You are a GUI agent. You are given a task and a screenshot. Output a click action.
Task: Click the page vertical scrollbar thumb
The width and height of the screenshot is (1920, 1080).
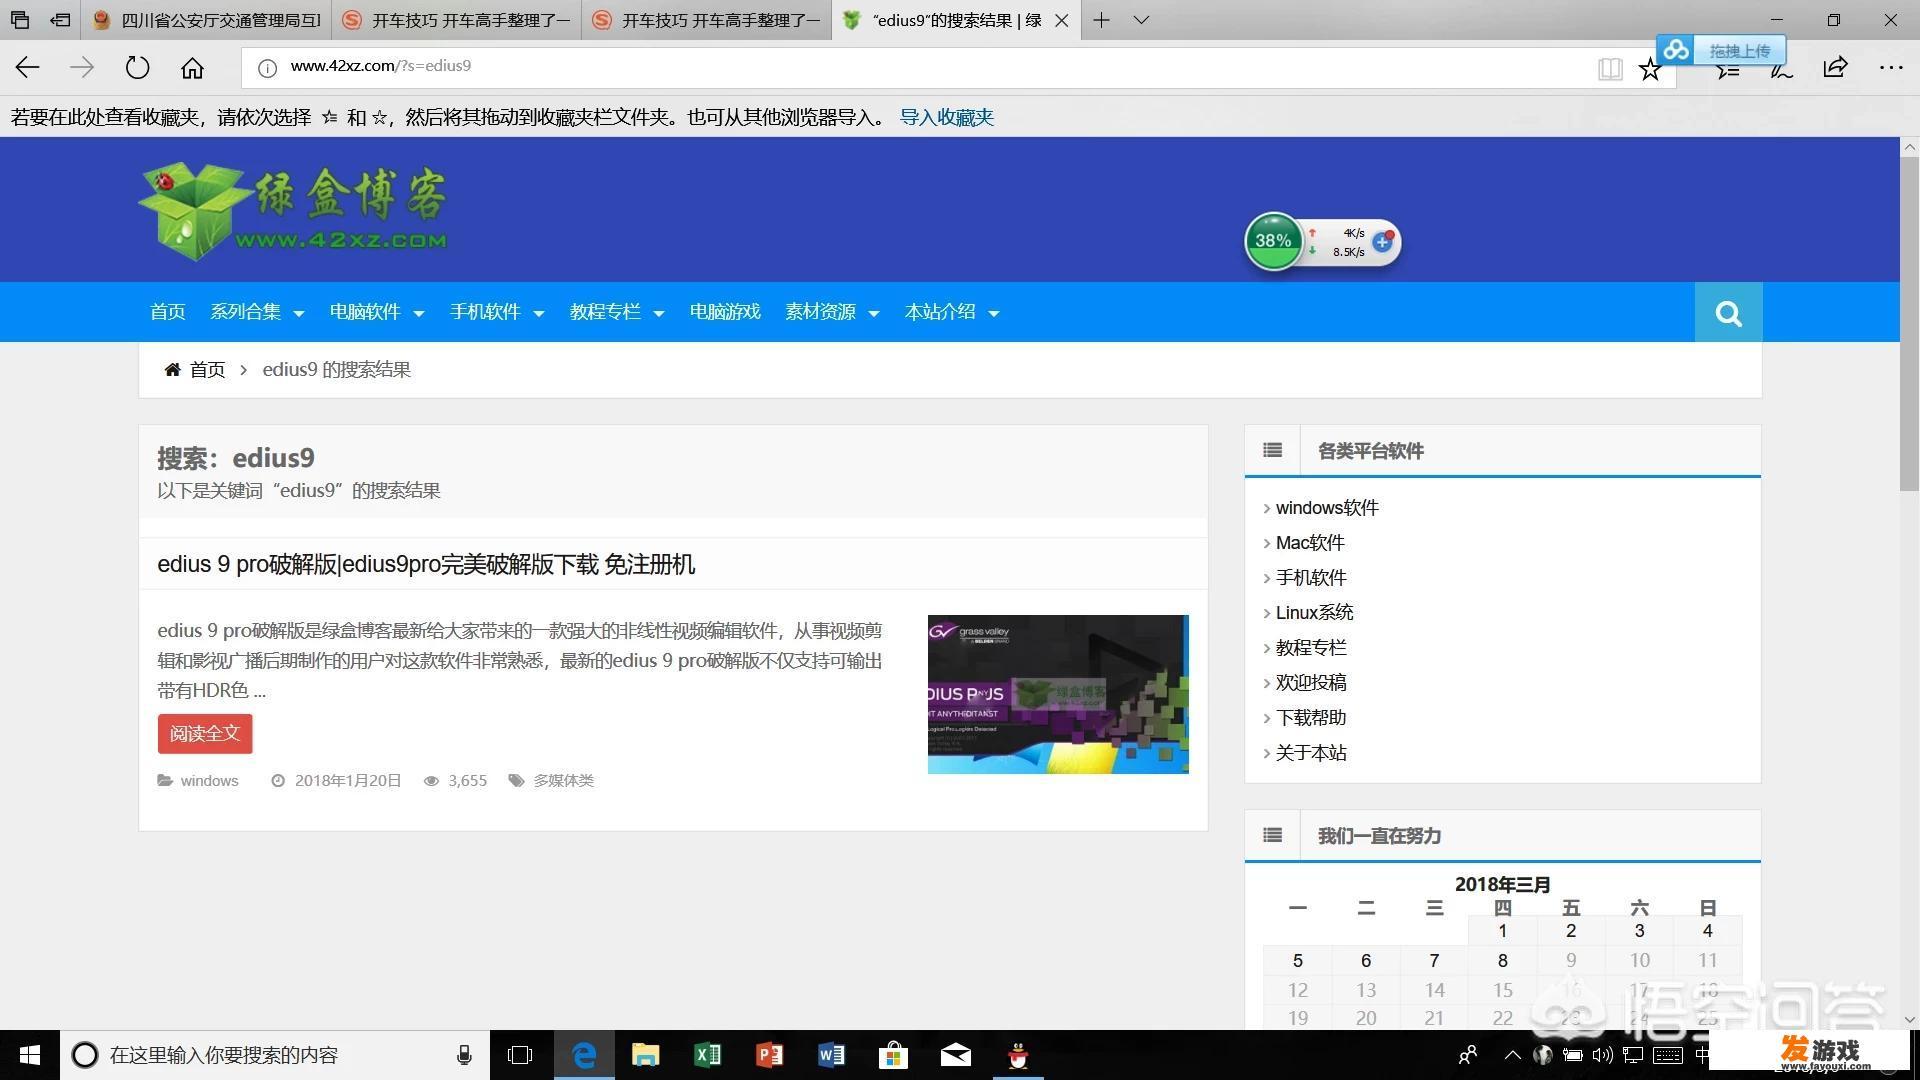click(1909, 323)
